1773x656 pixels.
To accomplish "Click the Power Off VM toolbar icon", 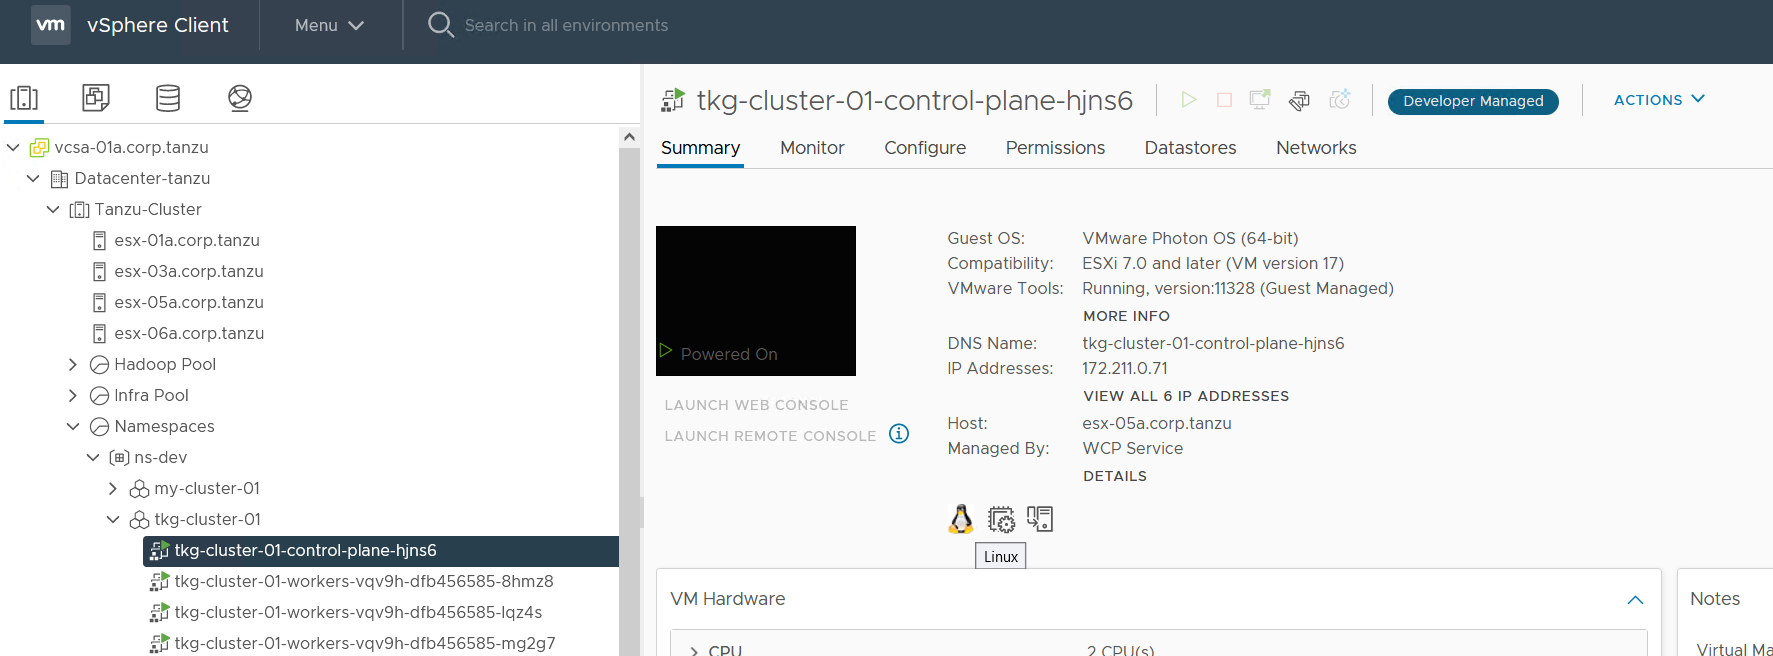I will pyautogui.click(x=1224, y=99).
